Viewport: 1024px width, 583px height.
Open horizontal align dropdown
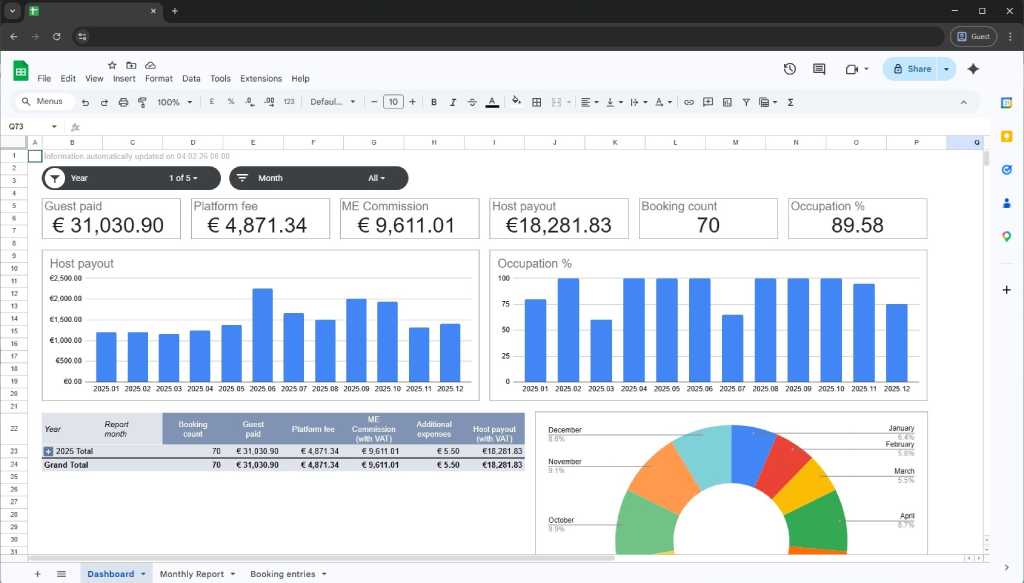589,102
